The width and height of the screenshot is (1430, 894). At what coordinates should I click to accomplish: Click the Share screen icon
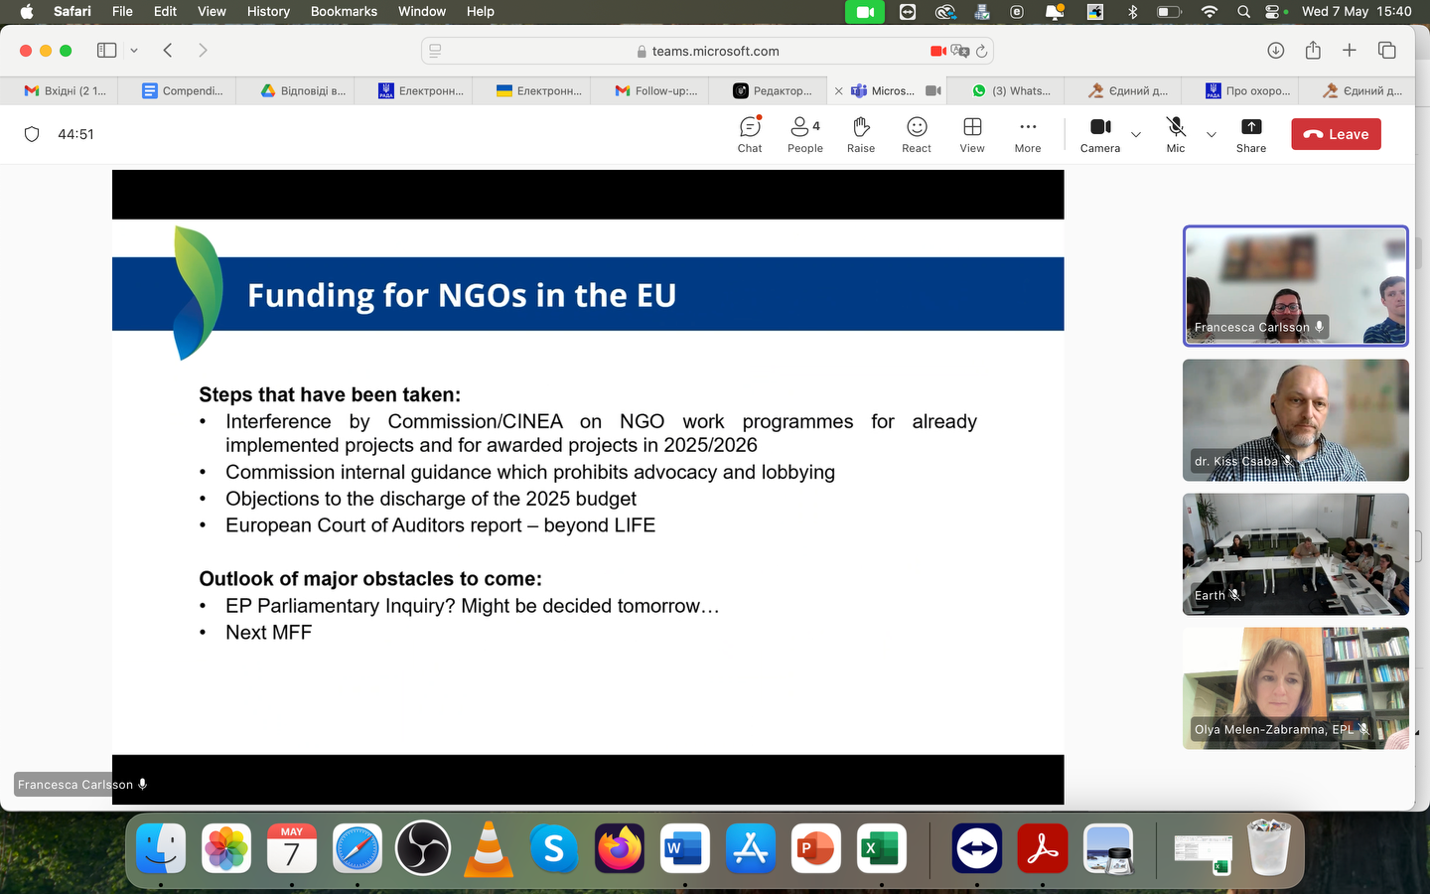[x=1250, y=134]
